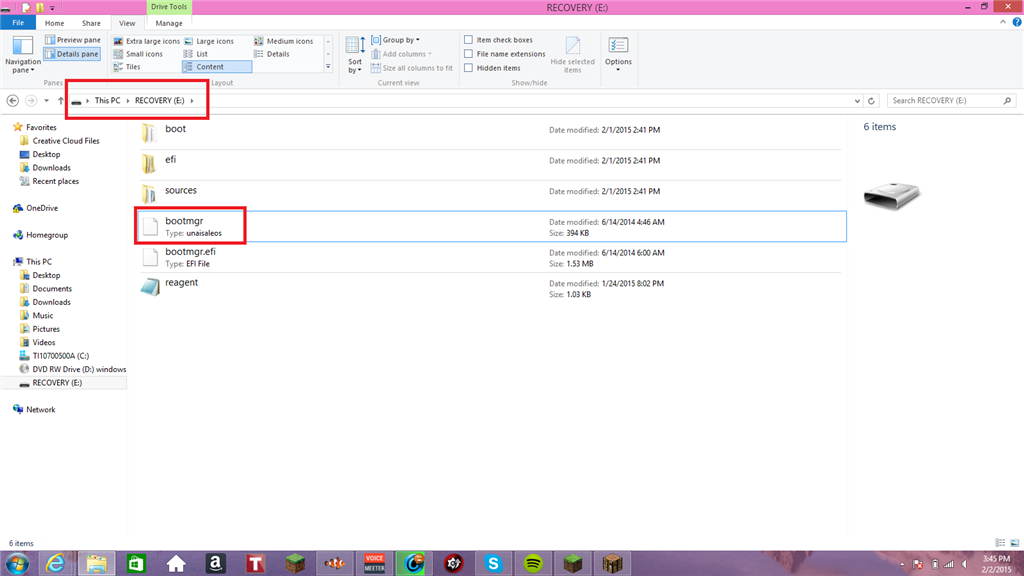1024x576 pixels.
Task: Click the Drive Tools contextual tab
Action: pyautogui.click(x=168, y=7)
